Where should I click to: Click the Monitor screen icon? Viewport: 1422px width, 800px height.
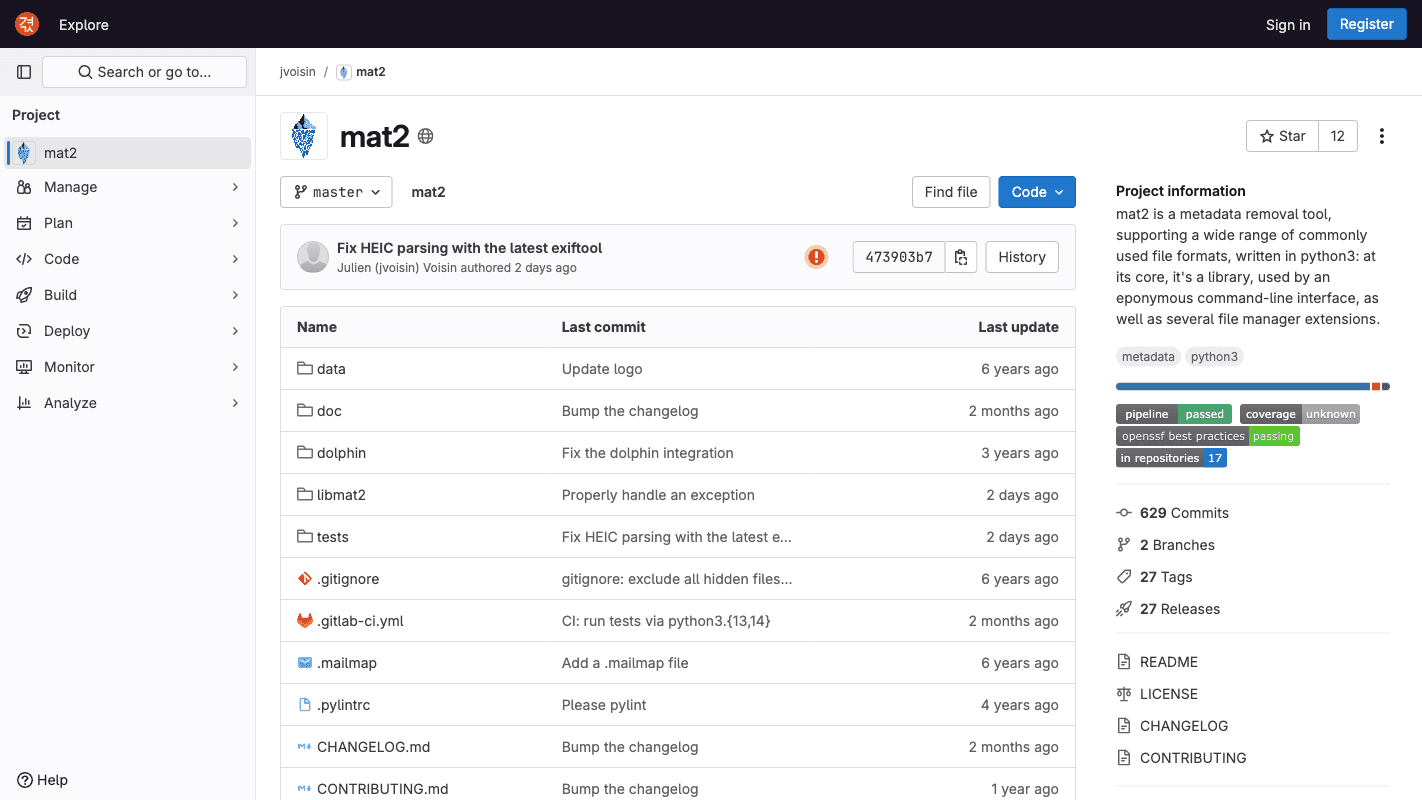tap(24, 367)
